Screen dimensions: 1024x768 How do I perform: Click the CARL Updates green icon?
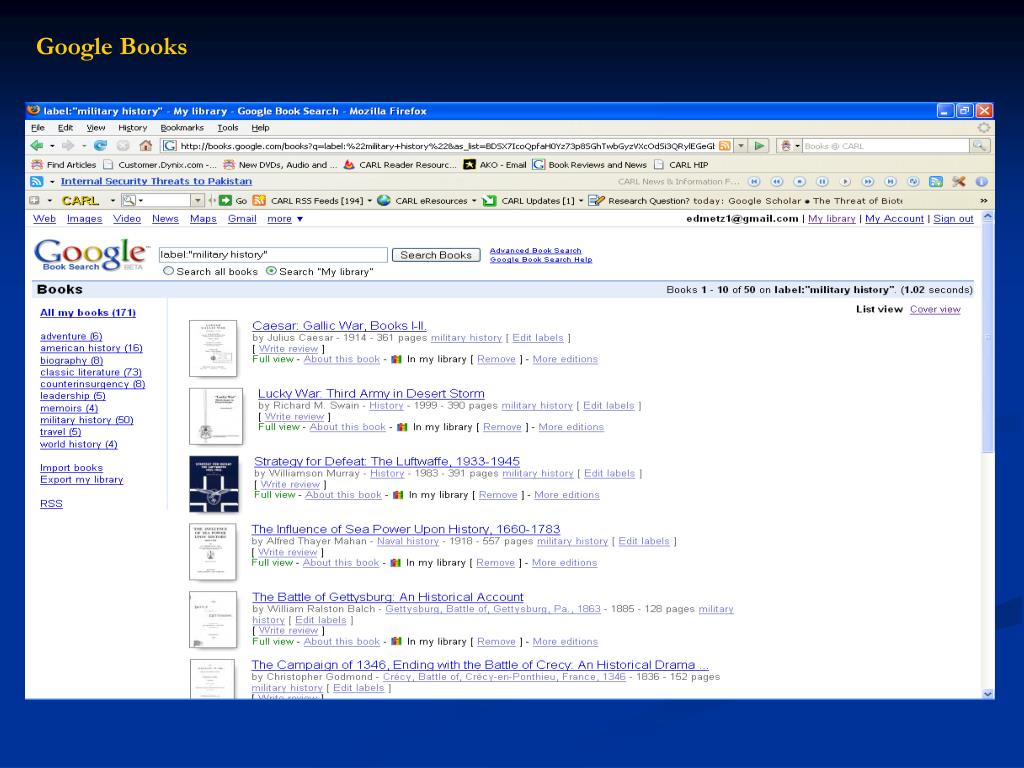pyautogui.click(x=489, y=200)
